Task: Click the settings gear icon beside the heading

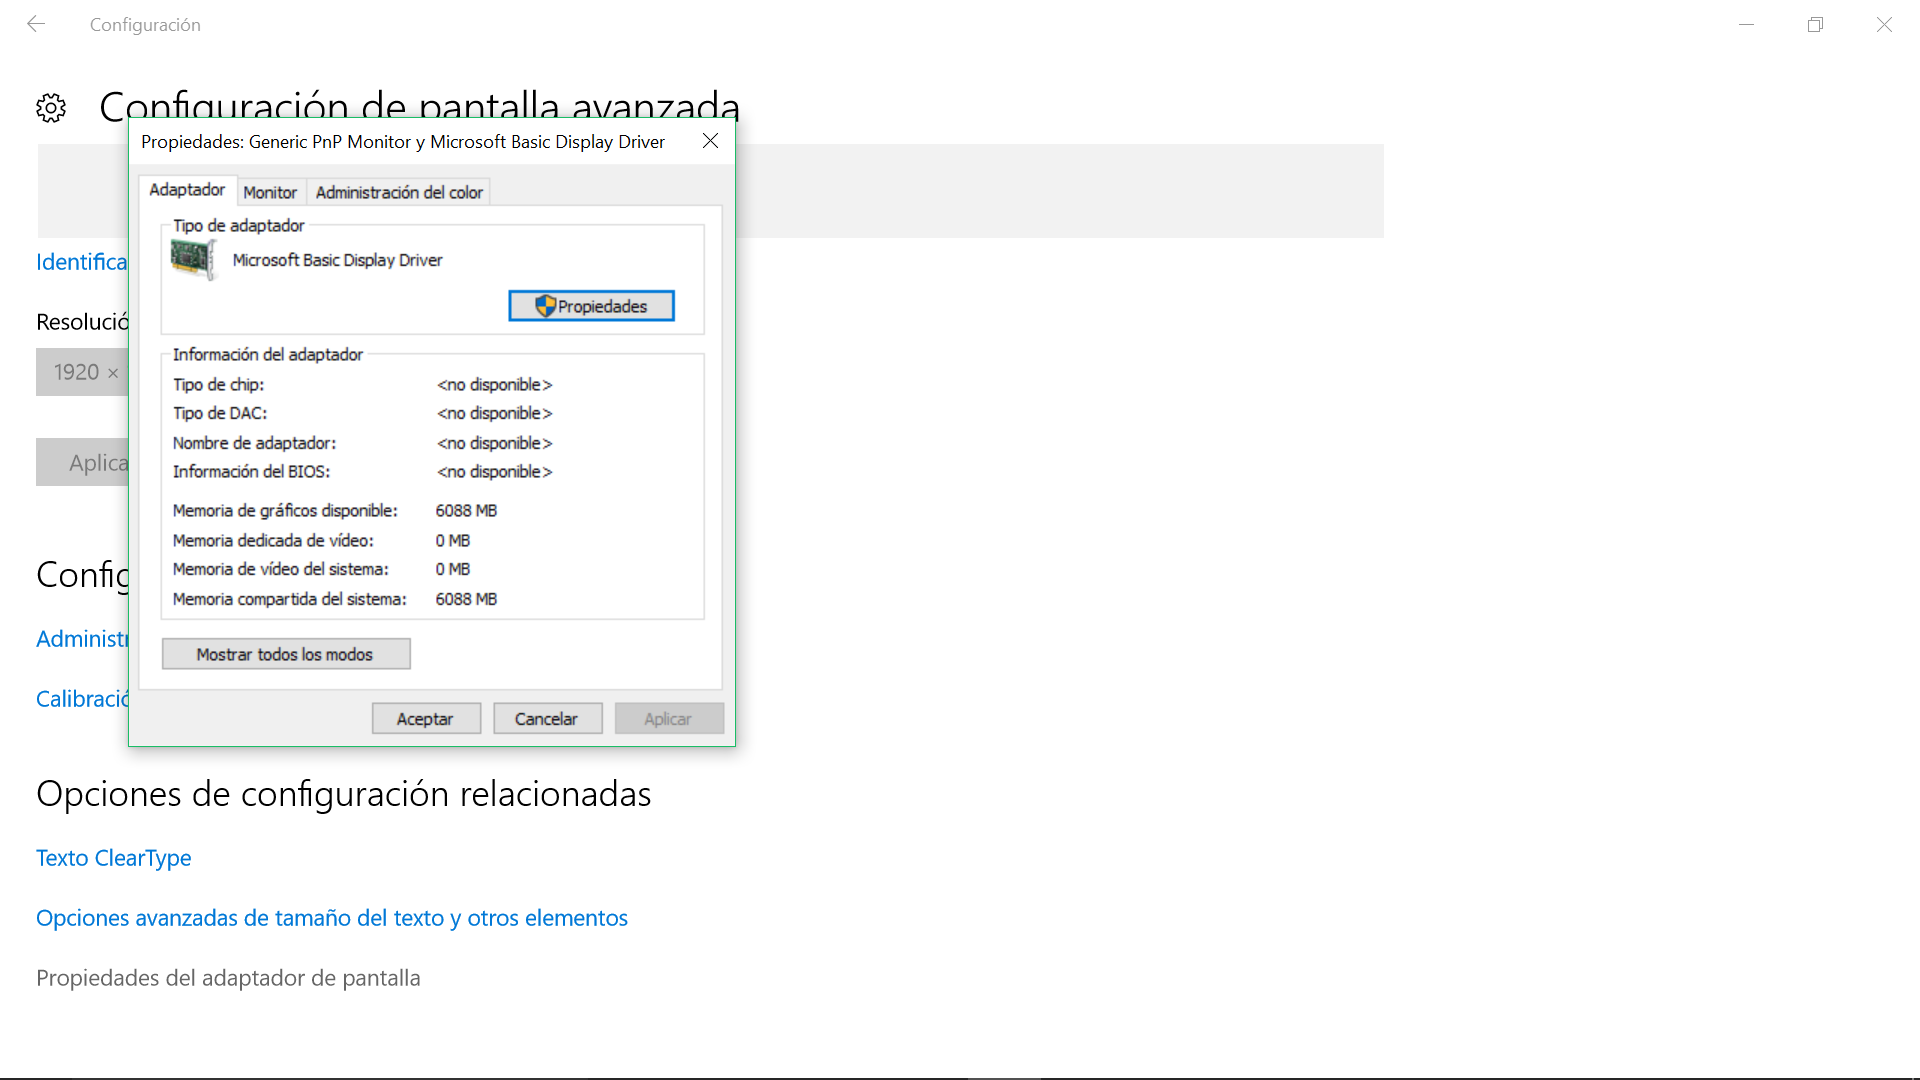Action: click(x=51, y=108)
